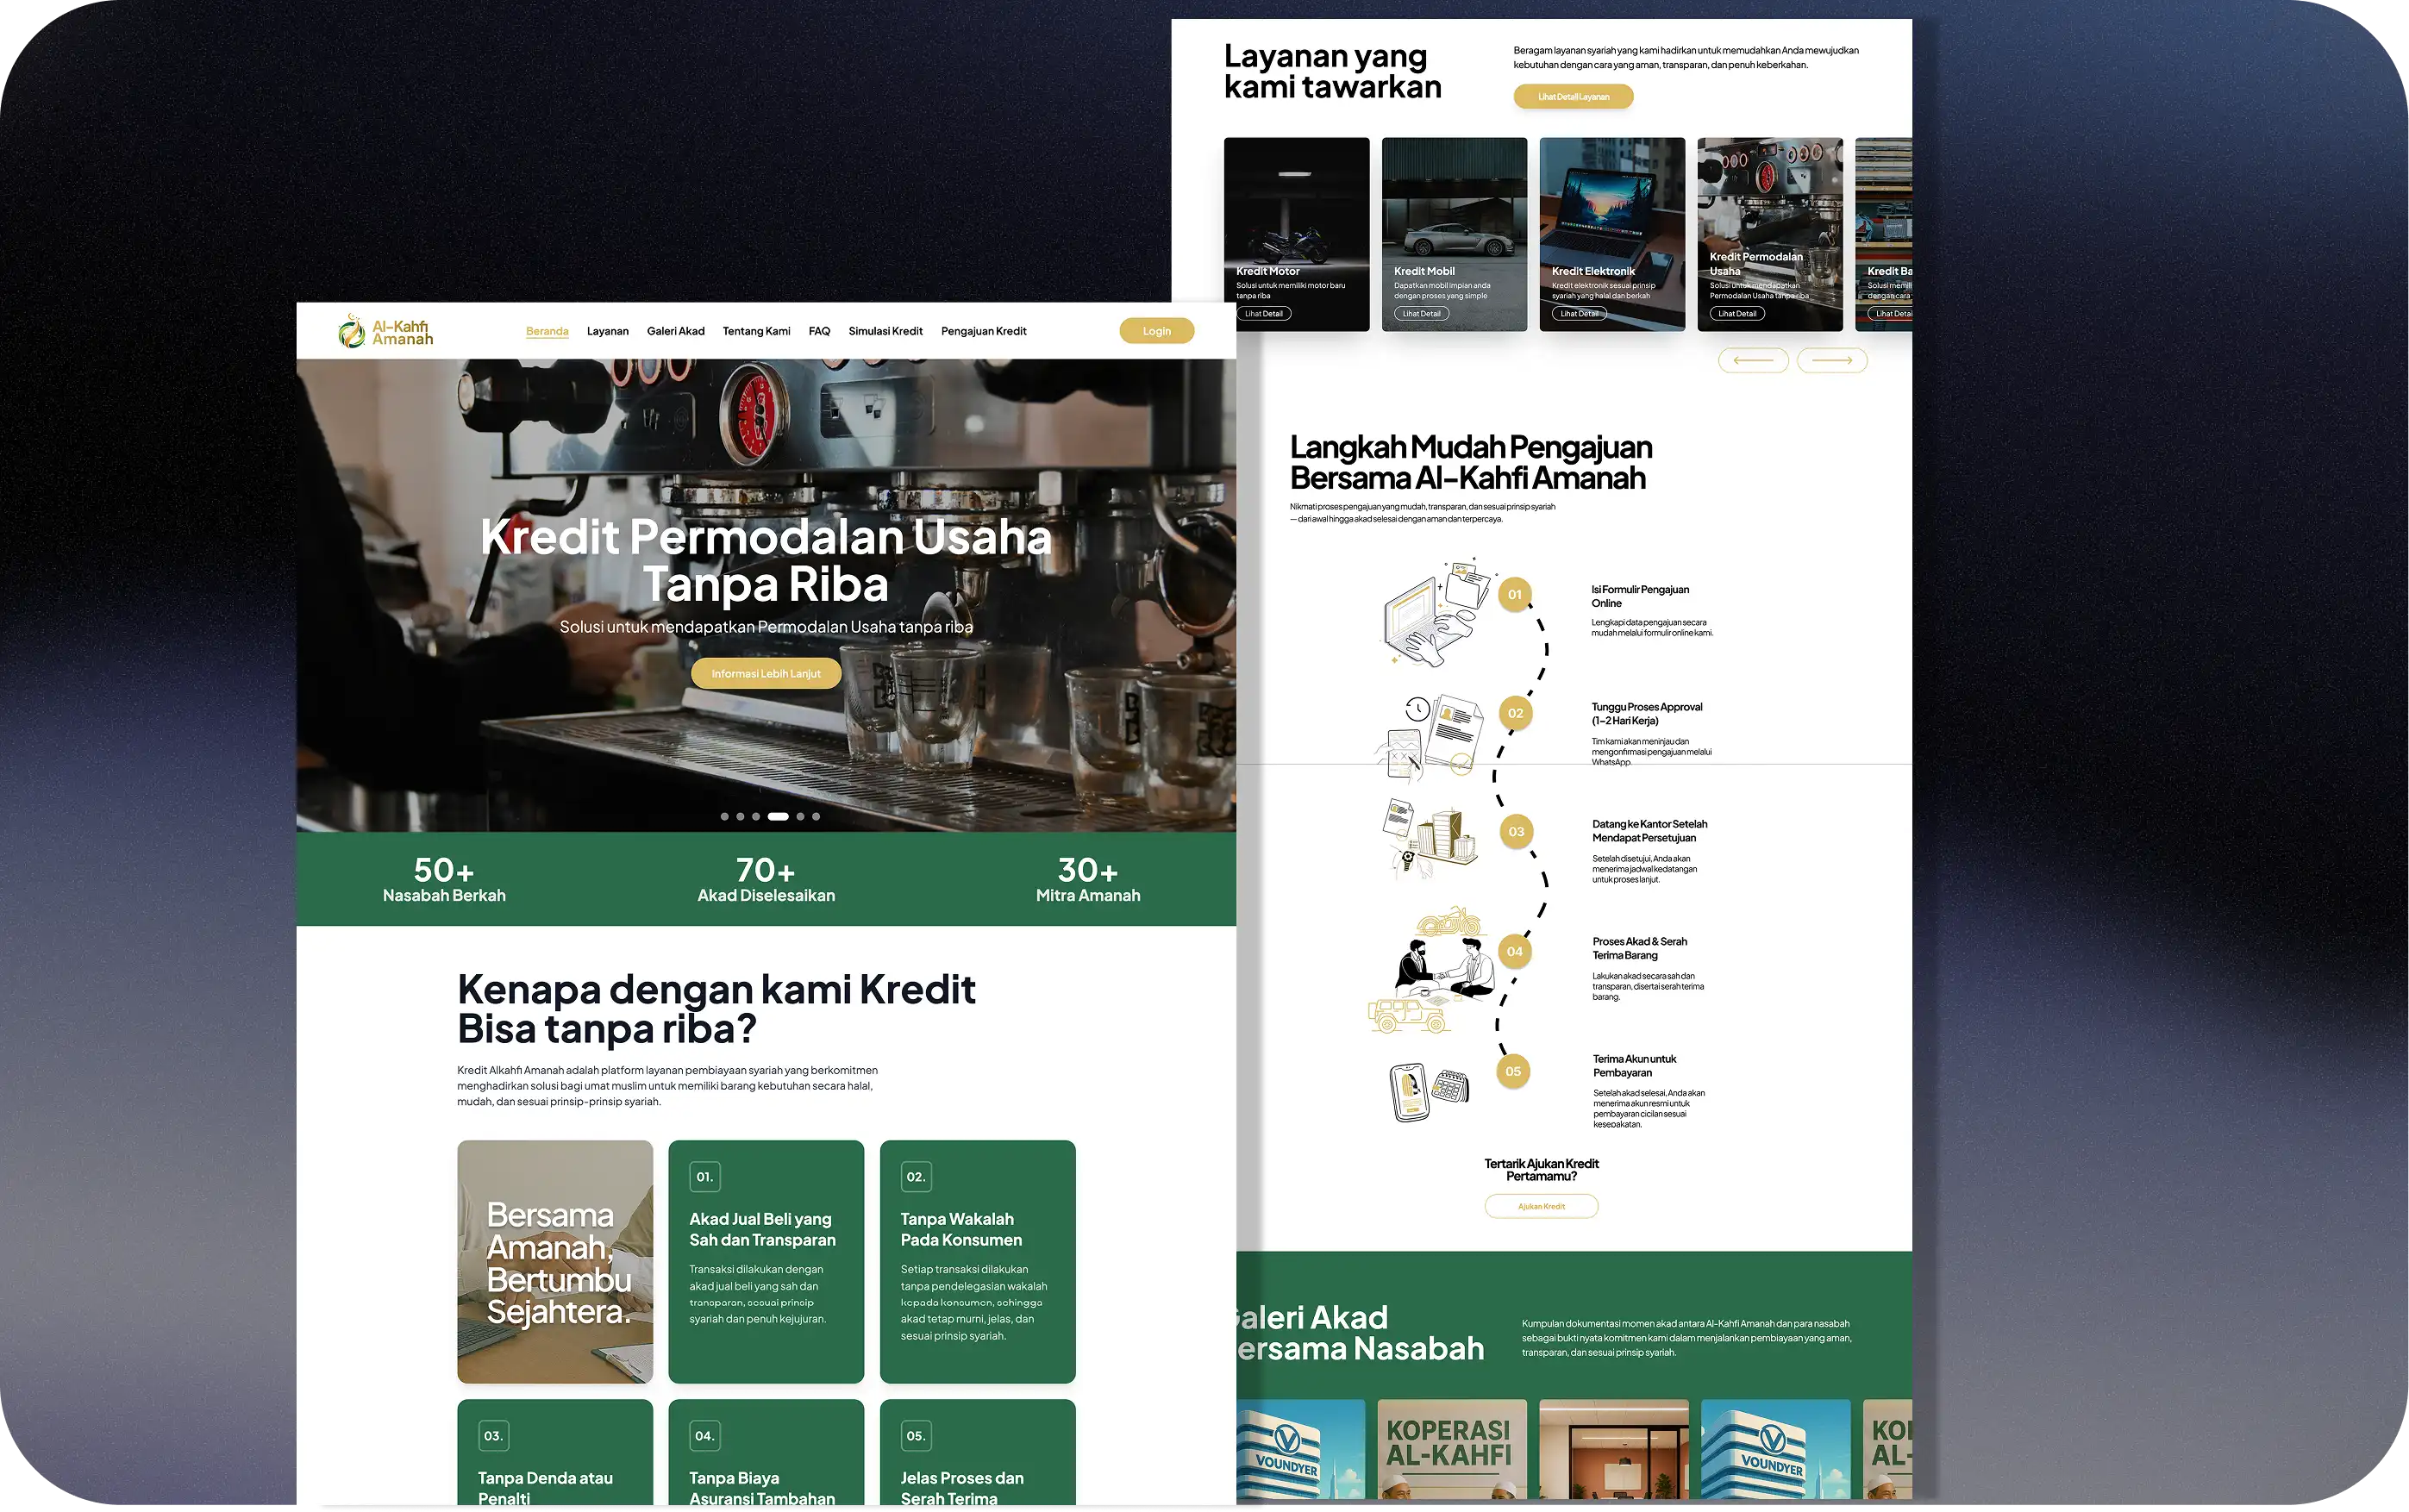Click the left arrow to view previous services
The height and width of the screenshot is (1512, 2409).
tap(1753, 360)
